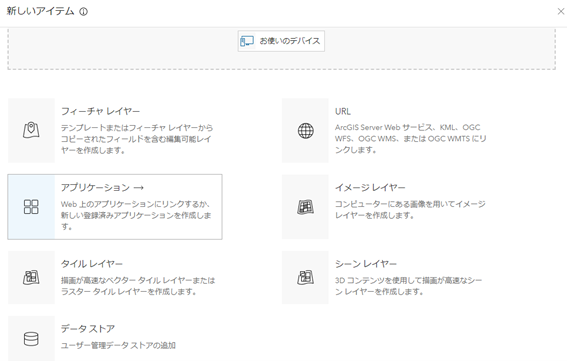The height and width of the screenshot is (361, 567).
Task: Click the arrow next to アプリケーション
Action: (x=139, y=188)
